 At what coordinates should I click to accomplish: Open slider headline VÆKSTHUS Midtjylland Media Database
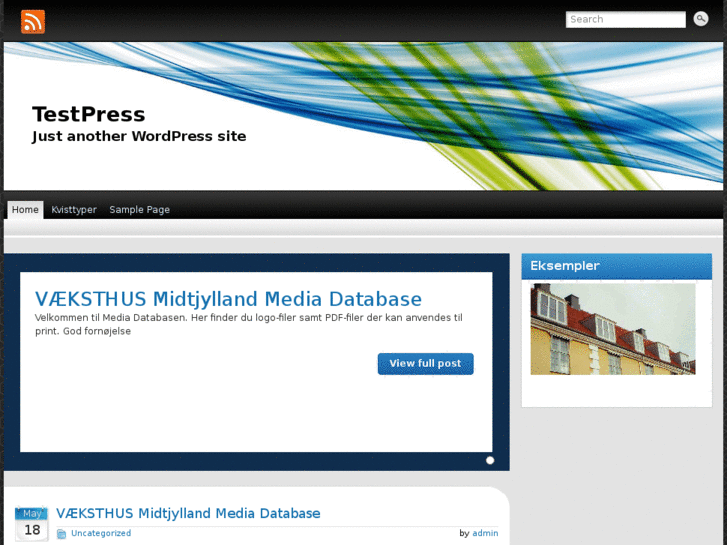(229, 299)
